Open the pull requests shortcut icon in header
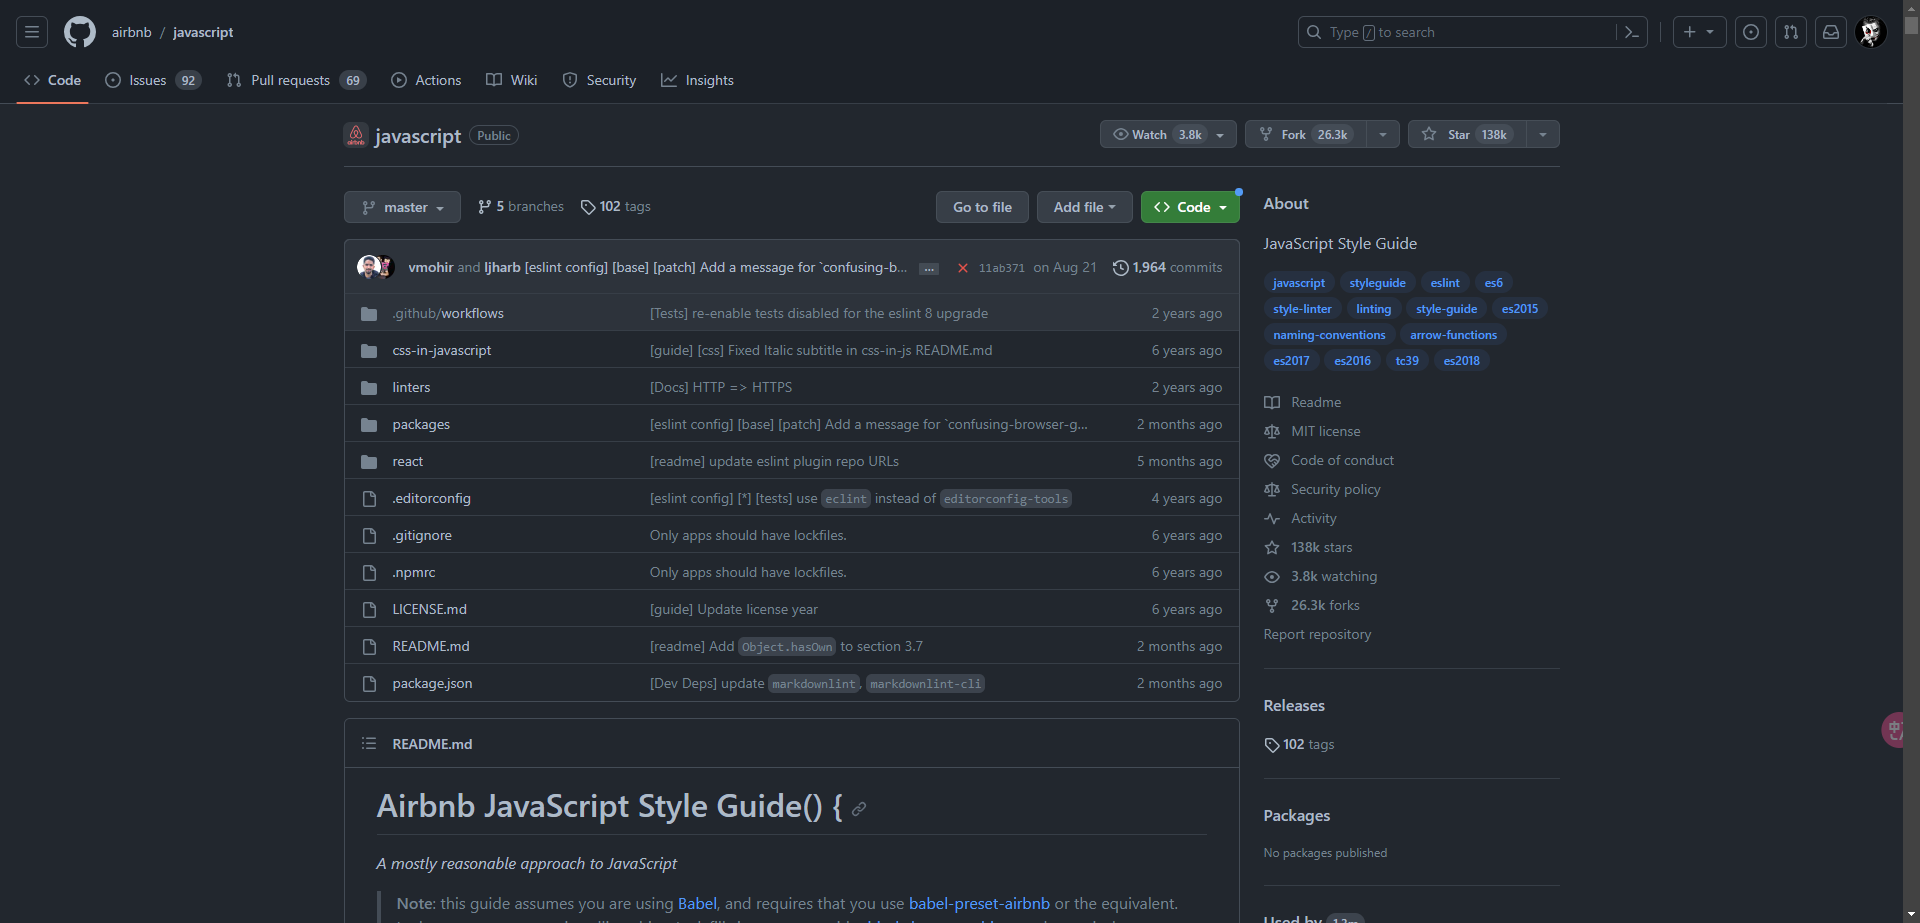The width and height of the screenshot is (1920, 923). (1791, 32)
